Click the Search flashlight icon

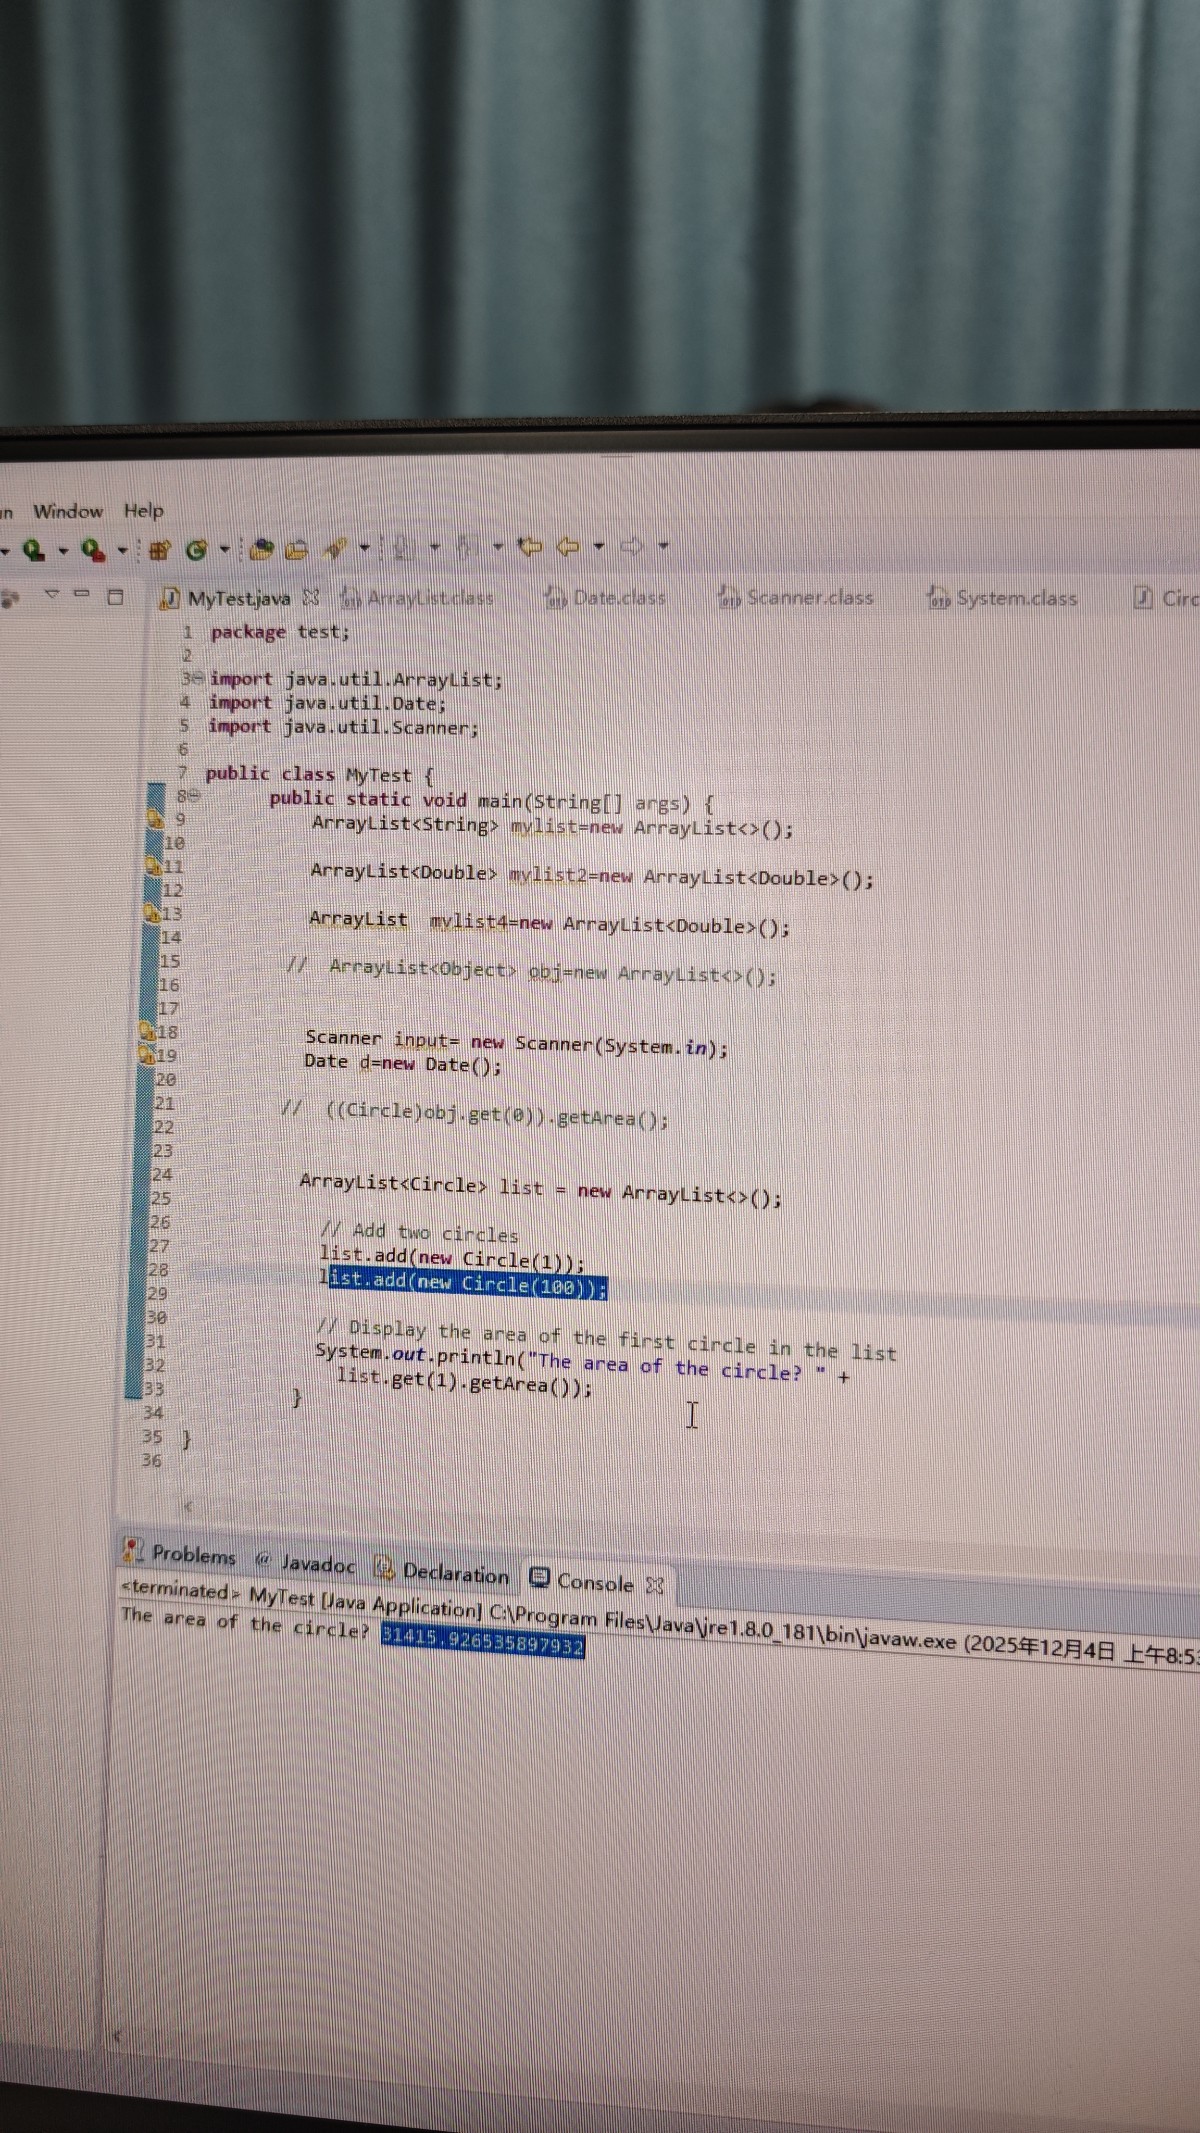click(x=335, y=548)
